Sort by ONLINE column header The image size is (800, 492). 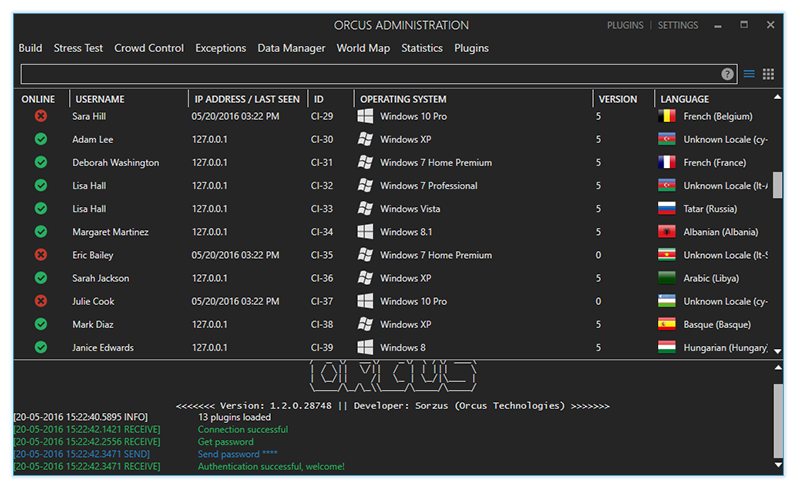38,99
